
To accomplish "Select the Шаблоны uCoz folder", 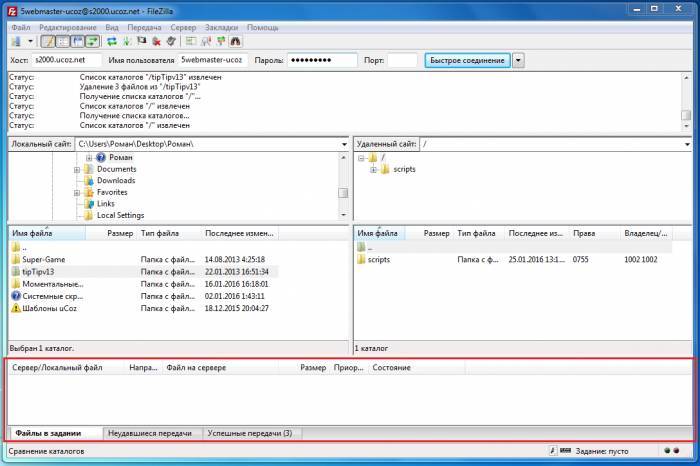I will point(49,308).
